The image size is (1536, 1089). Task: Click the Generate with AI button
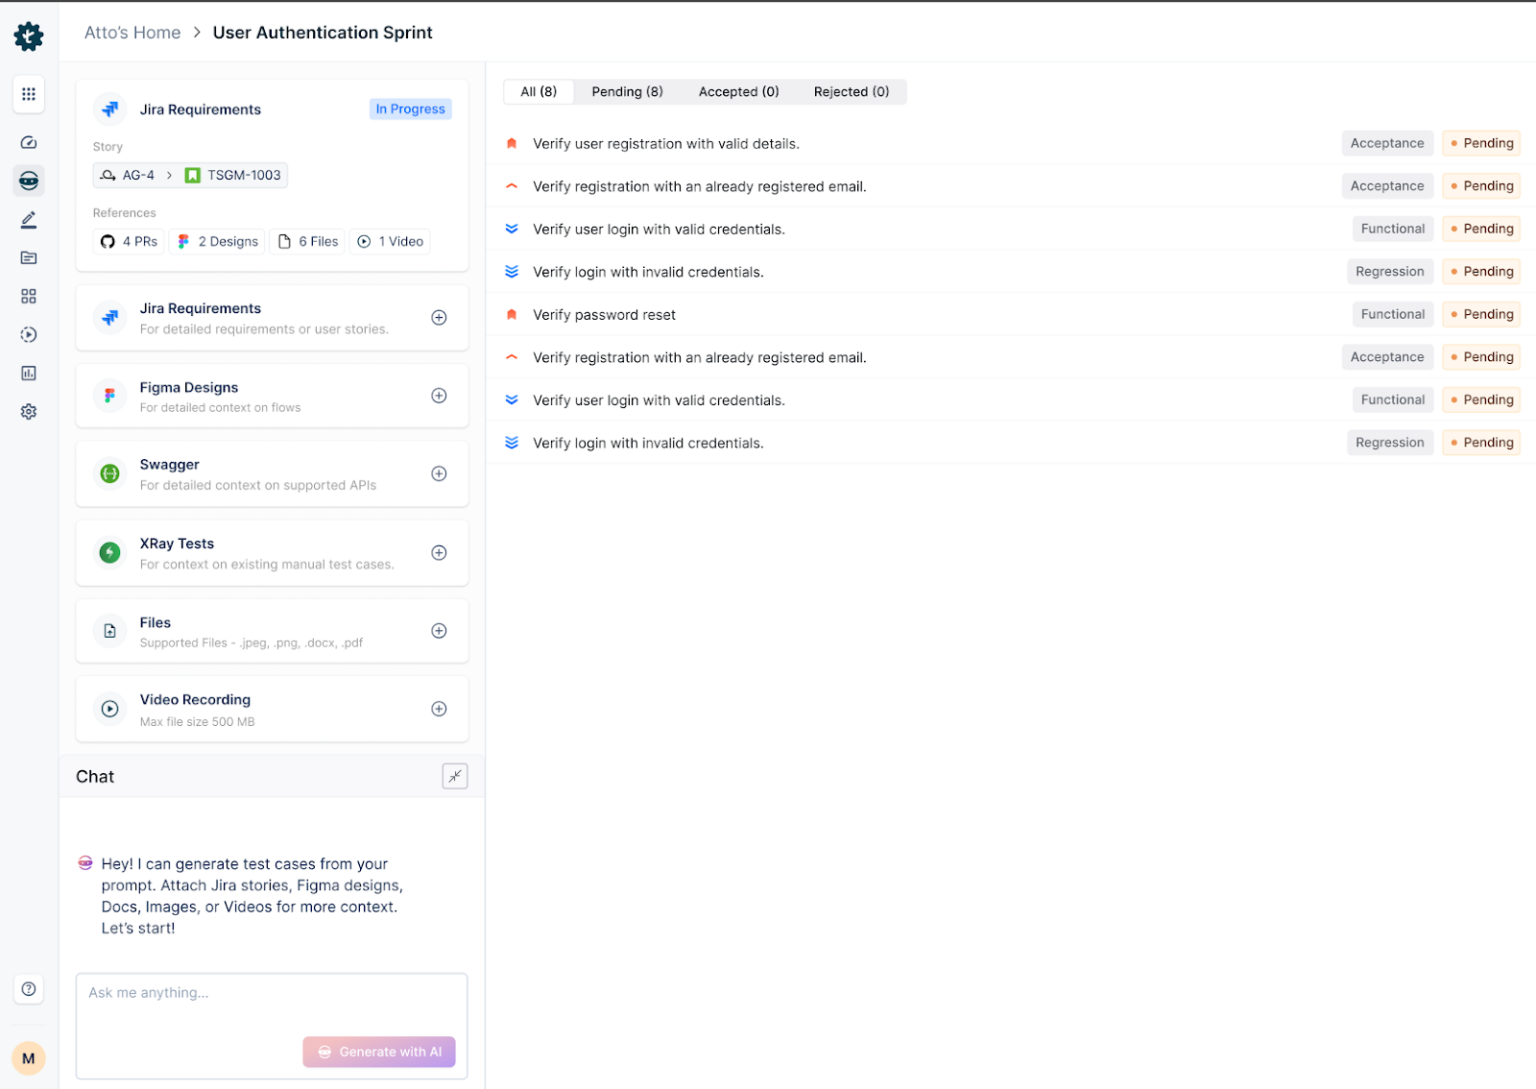click(379, 1051)
